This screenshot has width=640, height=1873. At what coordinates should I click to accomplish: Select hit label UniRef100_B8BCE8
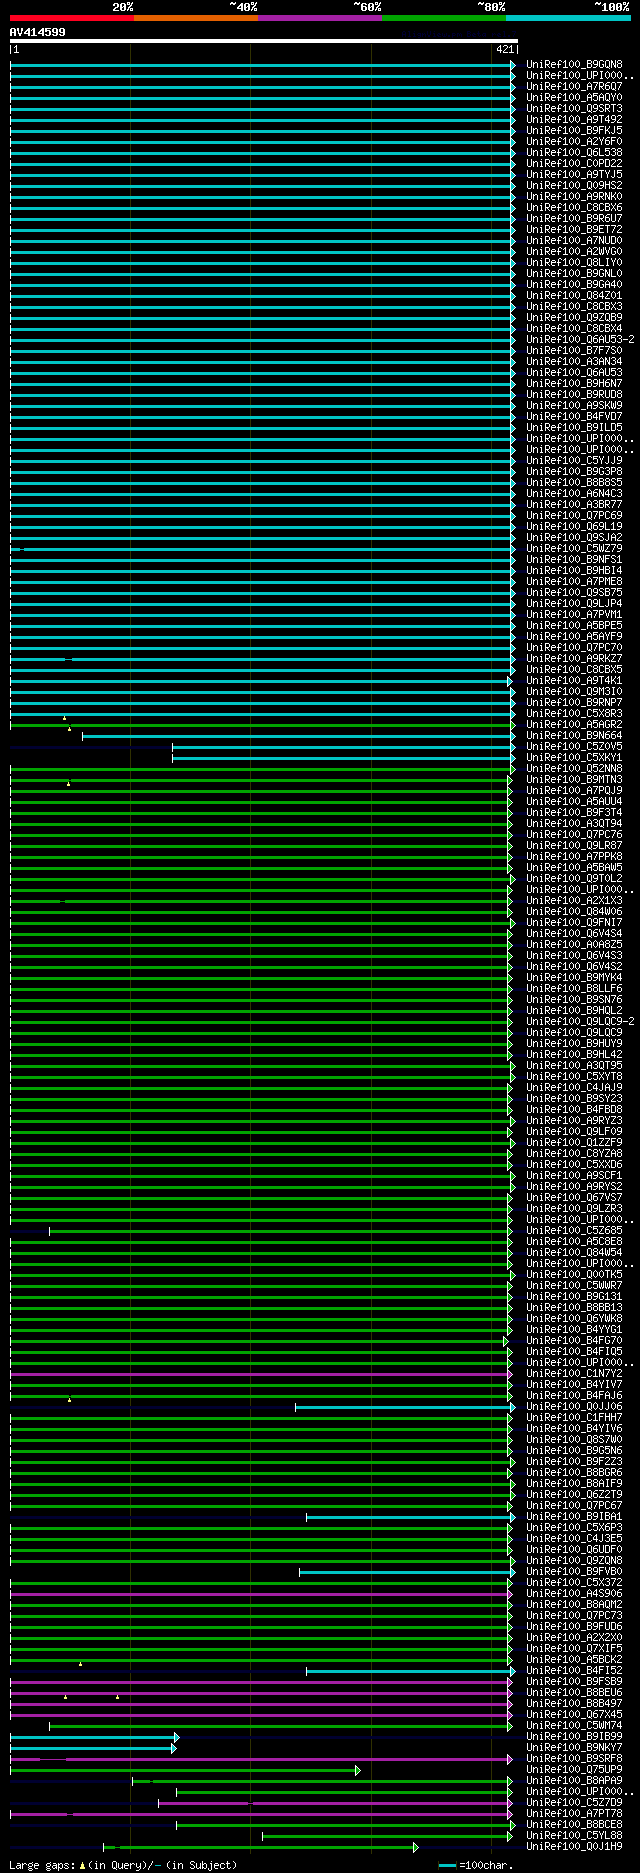pyautogui.click(x=574, y=1825)
